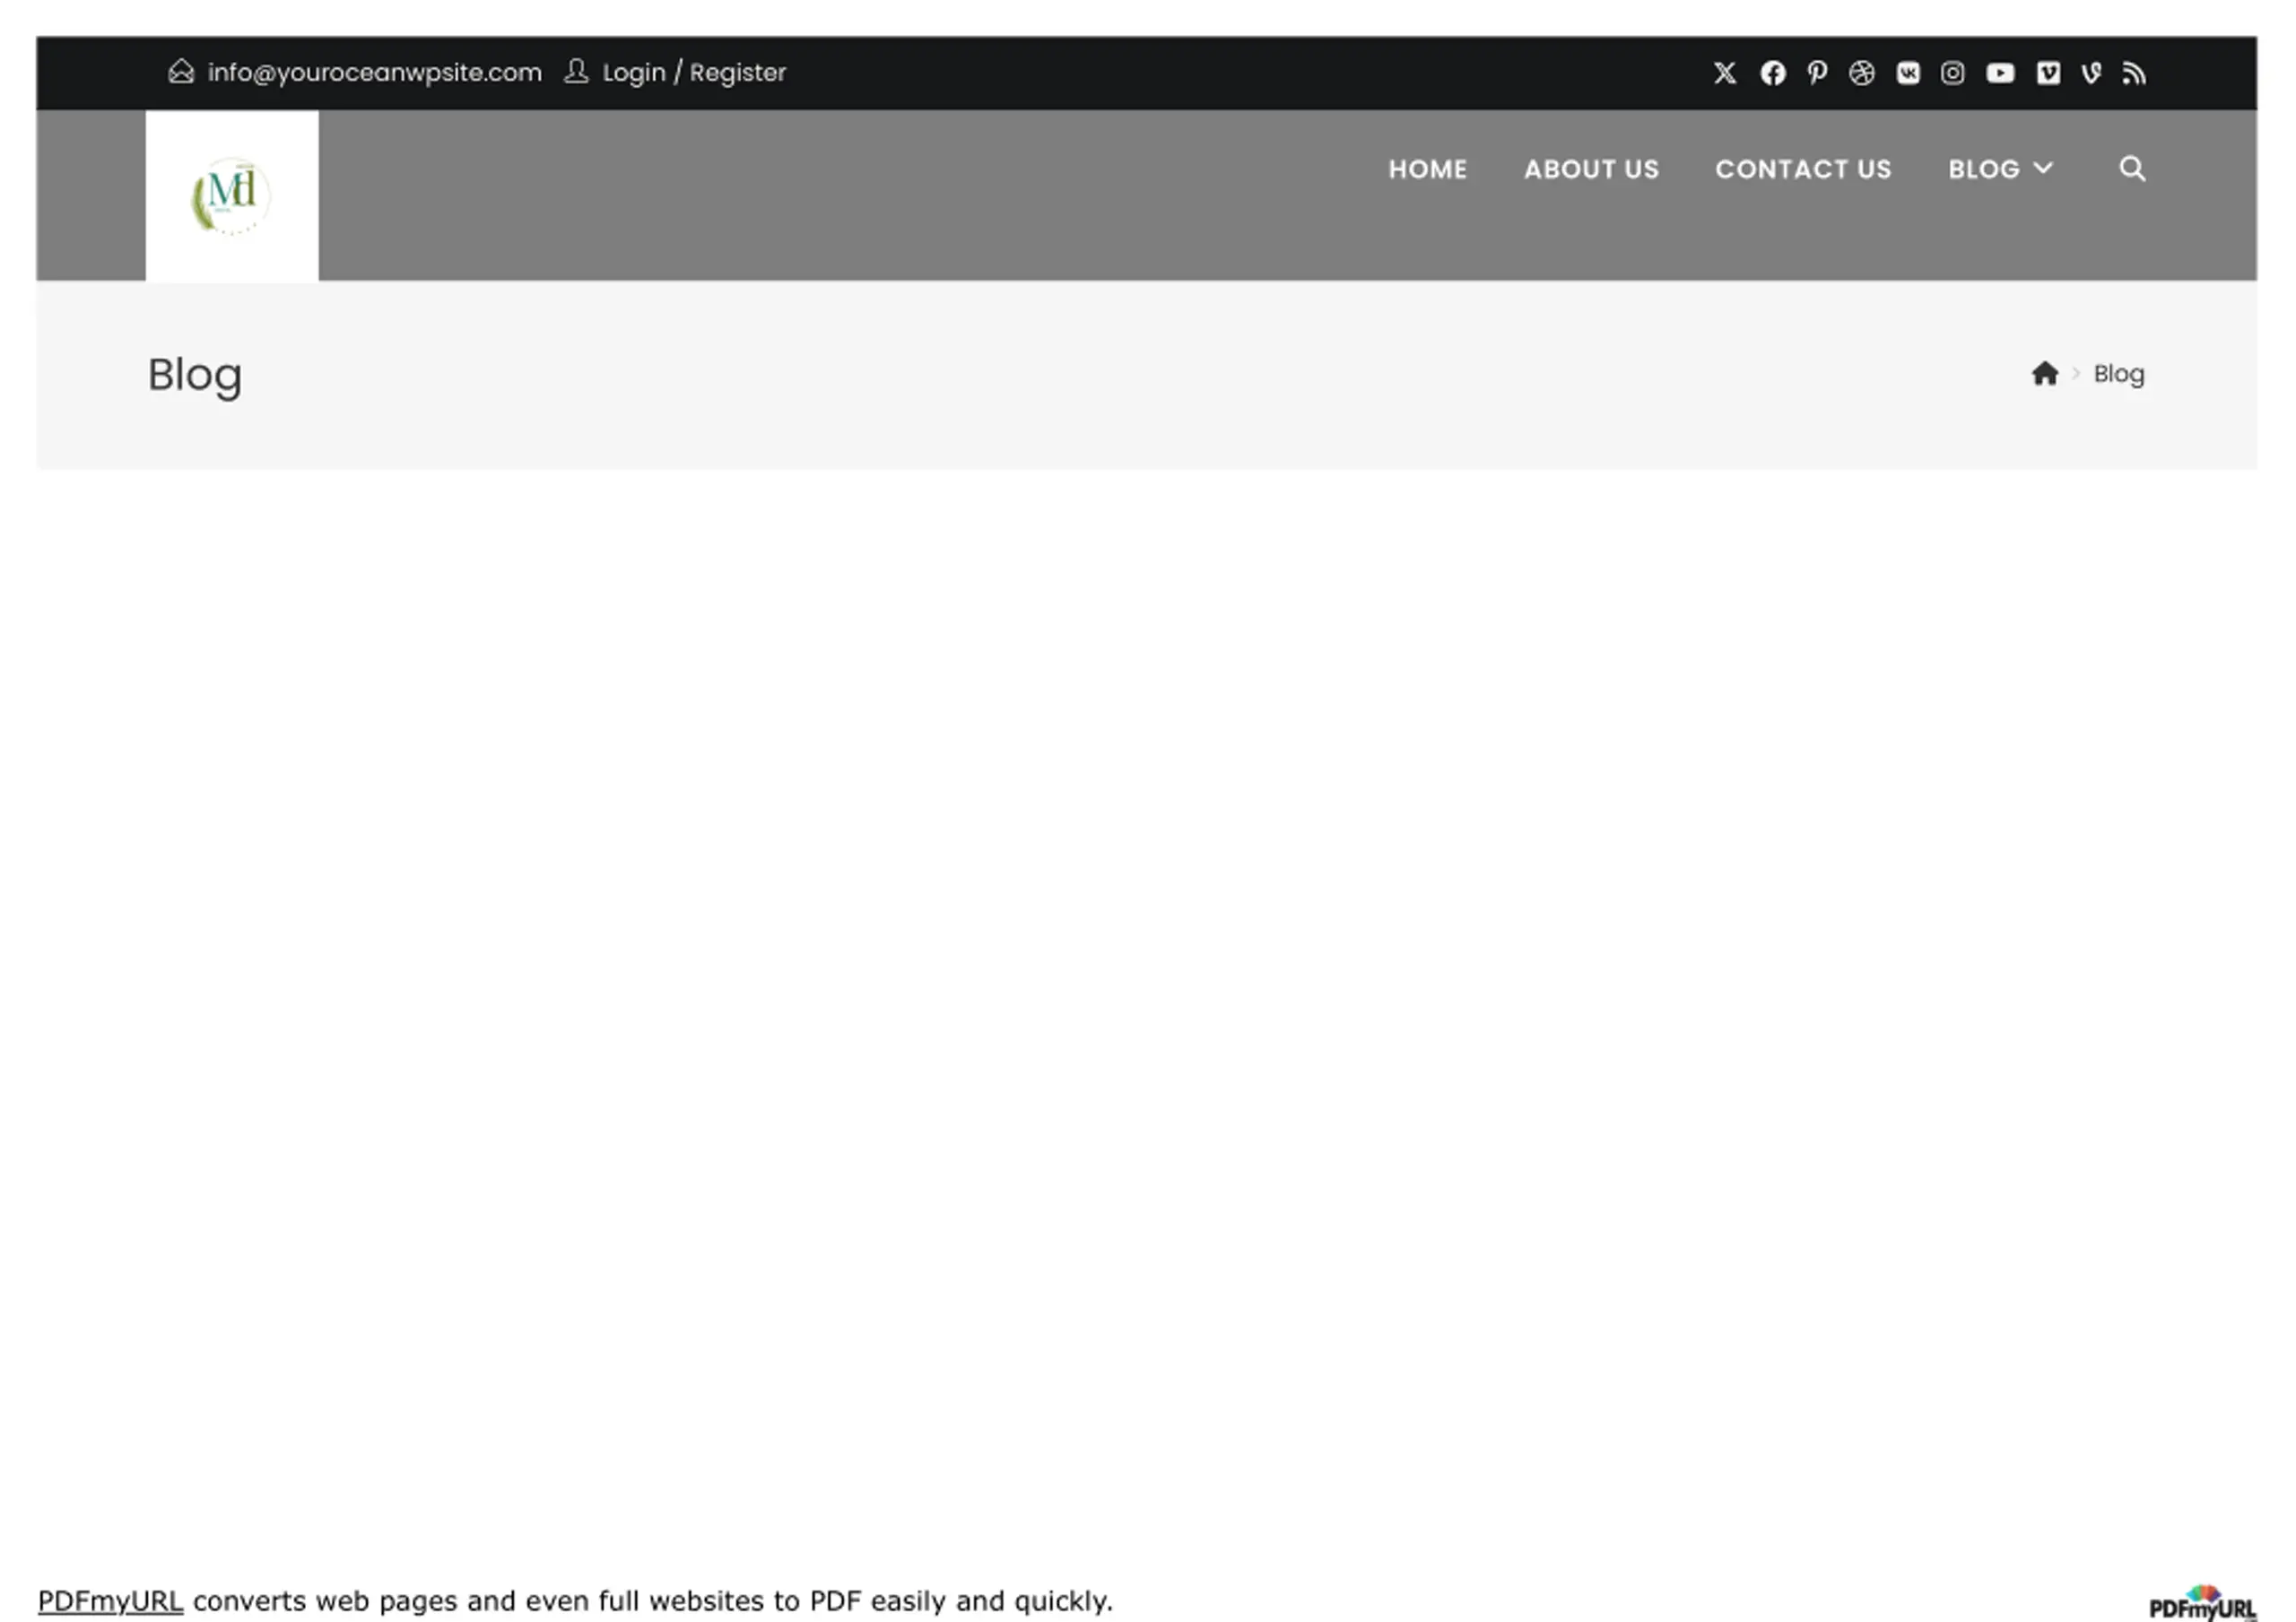Open the About Us menu item
Viewport: 2296px width, 1622px height.
pyautogui.click(x=1591, y=169)
